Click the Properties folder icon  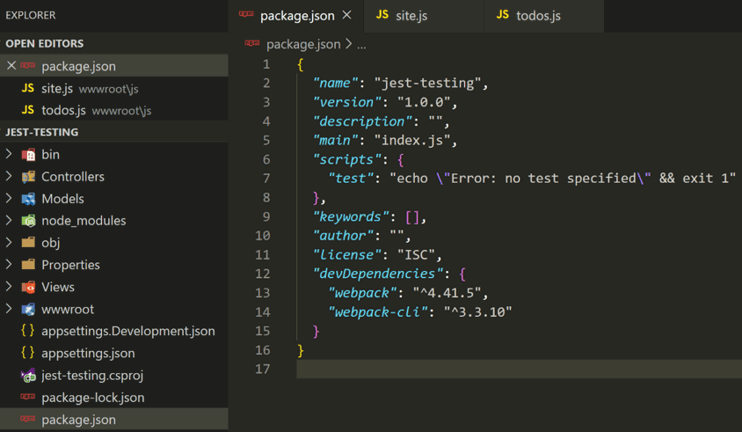[x=28, y=264]
